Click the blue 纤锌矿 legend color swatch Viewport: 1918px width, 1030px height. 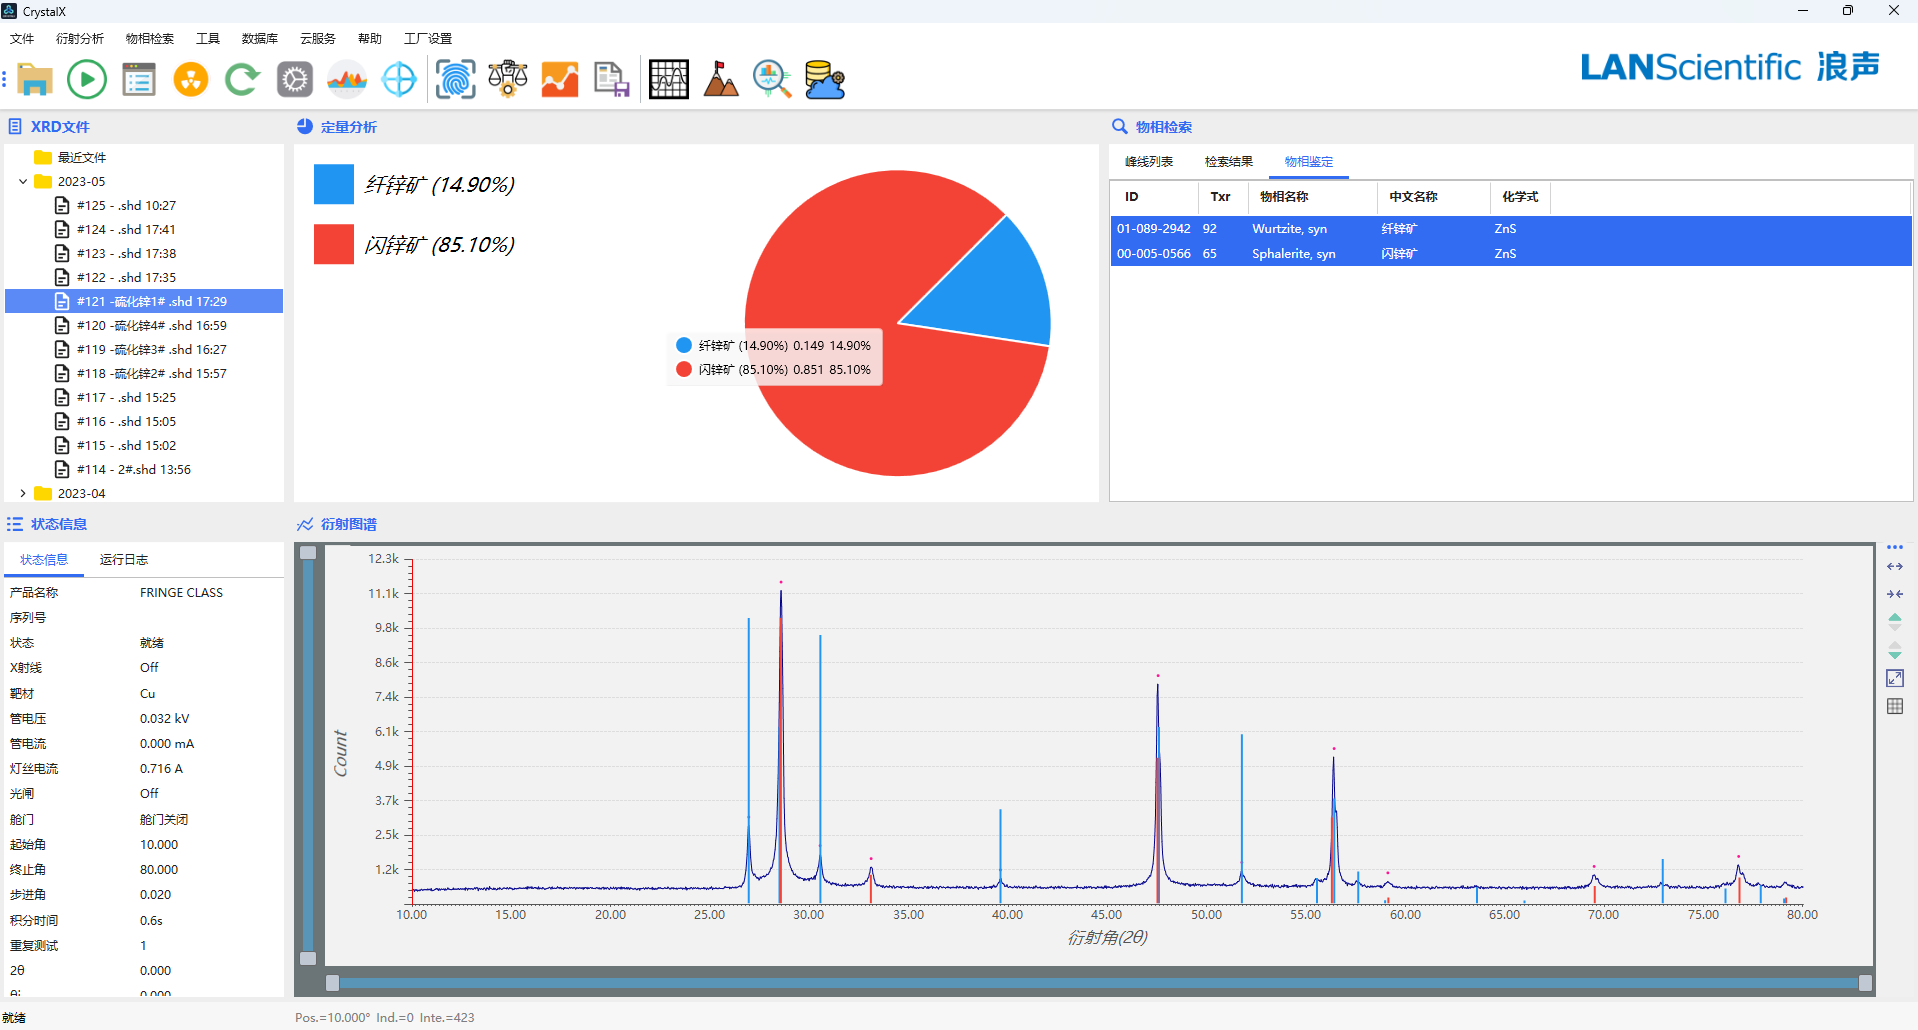[333, 185]
